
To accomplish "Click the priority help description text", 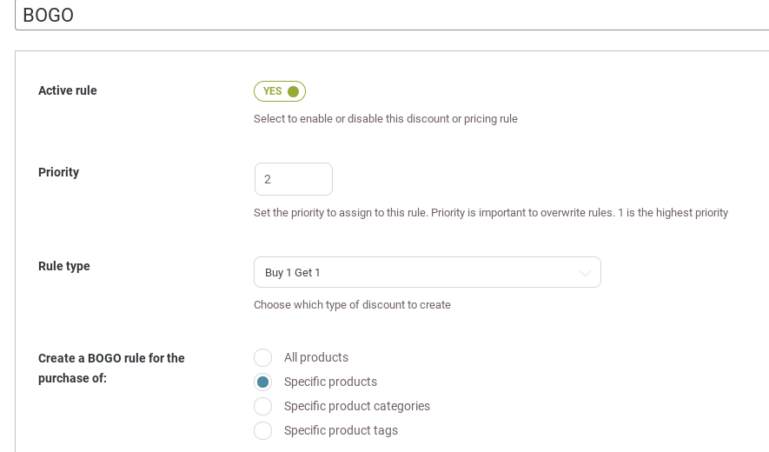I will coord(490,213).
